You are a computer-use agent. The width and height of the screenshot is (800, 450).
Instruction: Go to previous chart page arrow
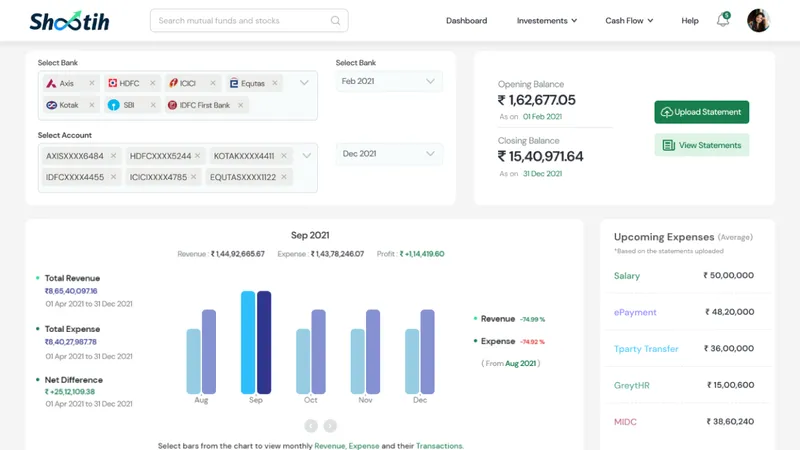pyautogui.click(x=311, y=426)
